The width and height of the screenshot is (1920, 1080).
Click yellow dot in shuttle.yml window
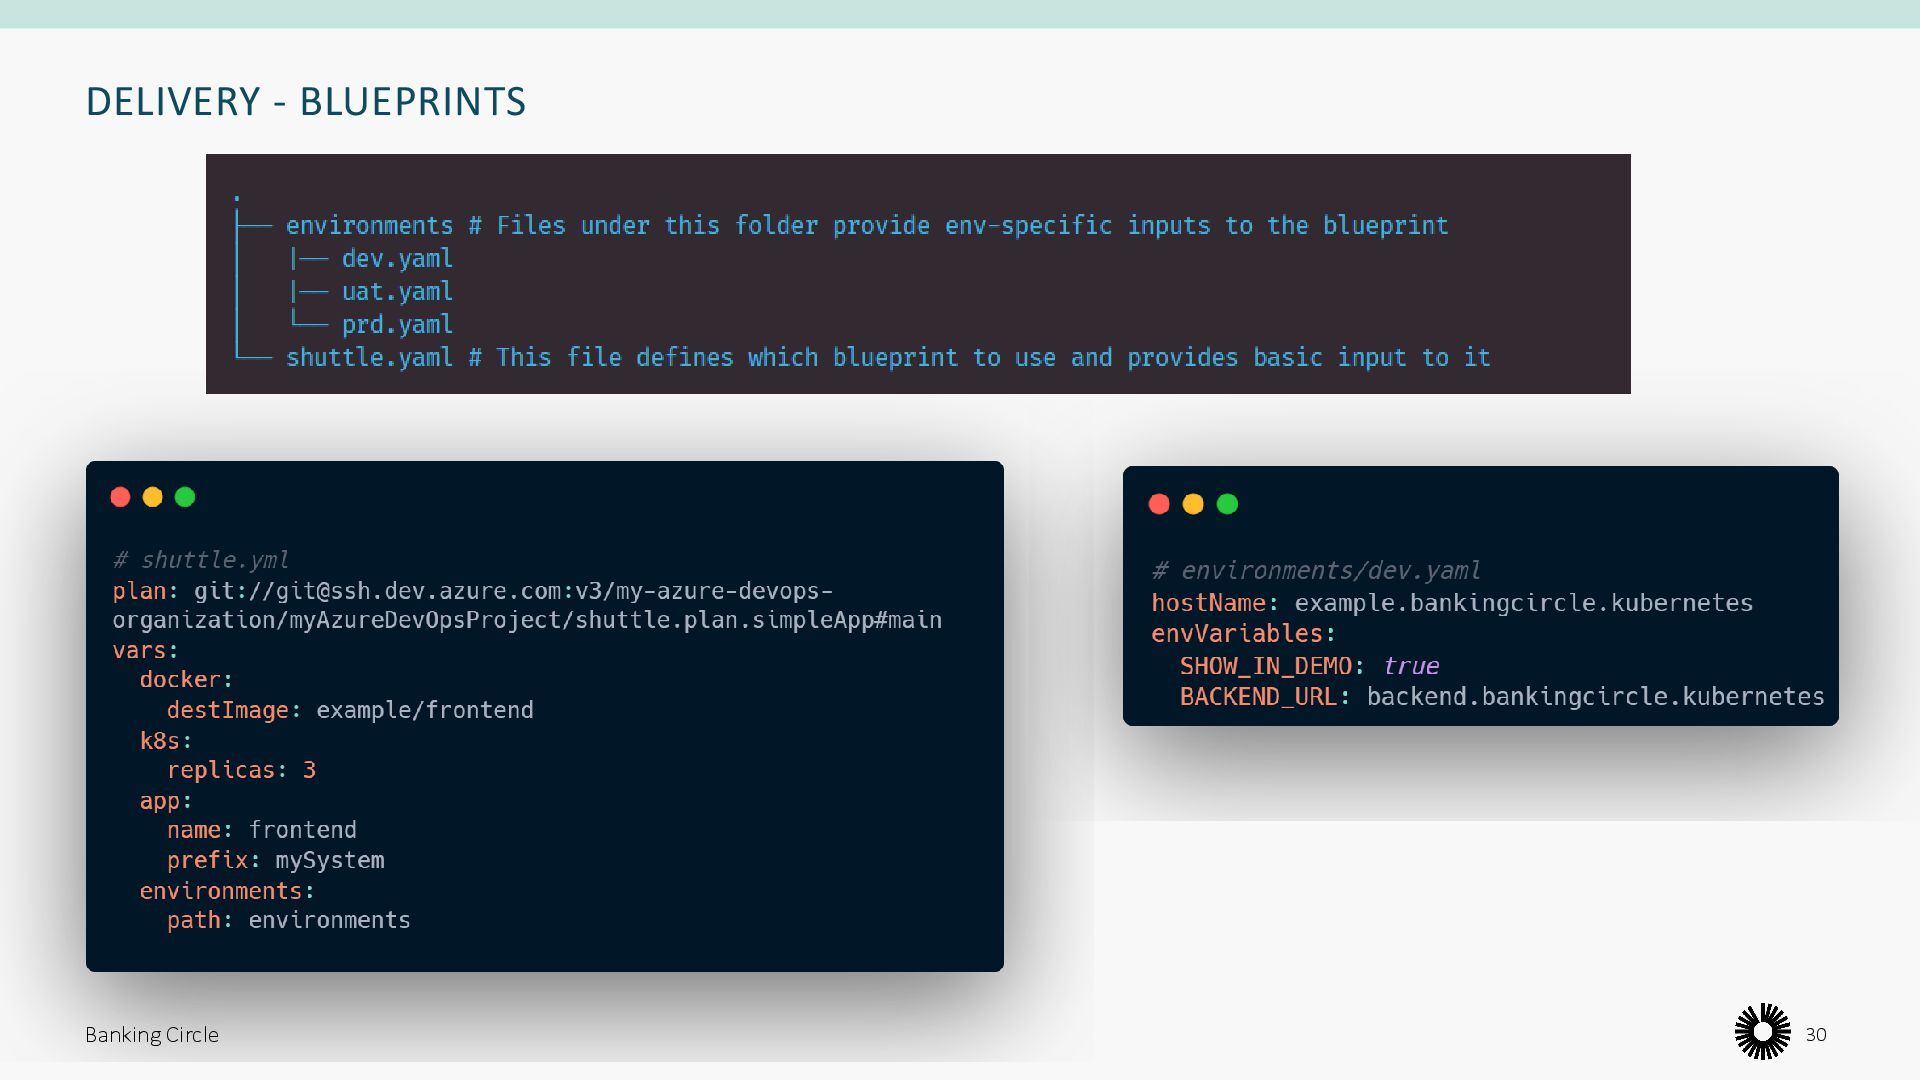tap(152, 497)
